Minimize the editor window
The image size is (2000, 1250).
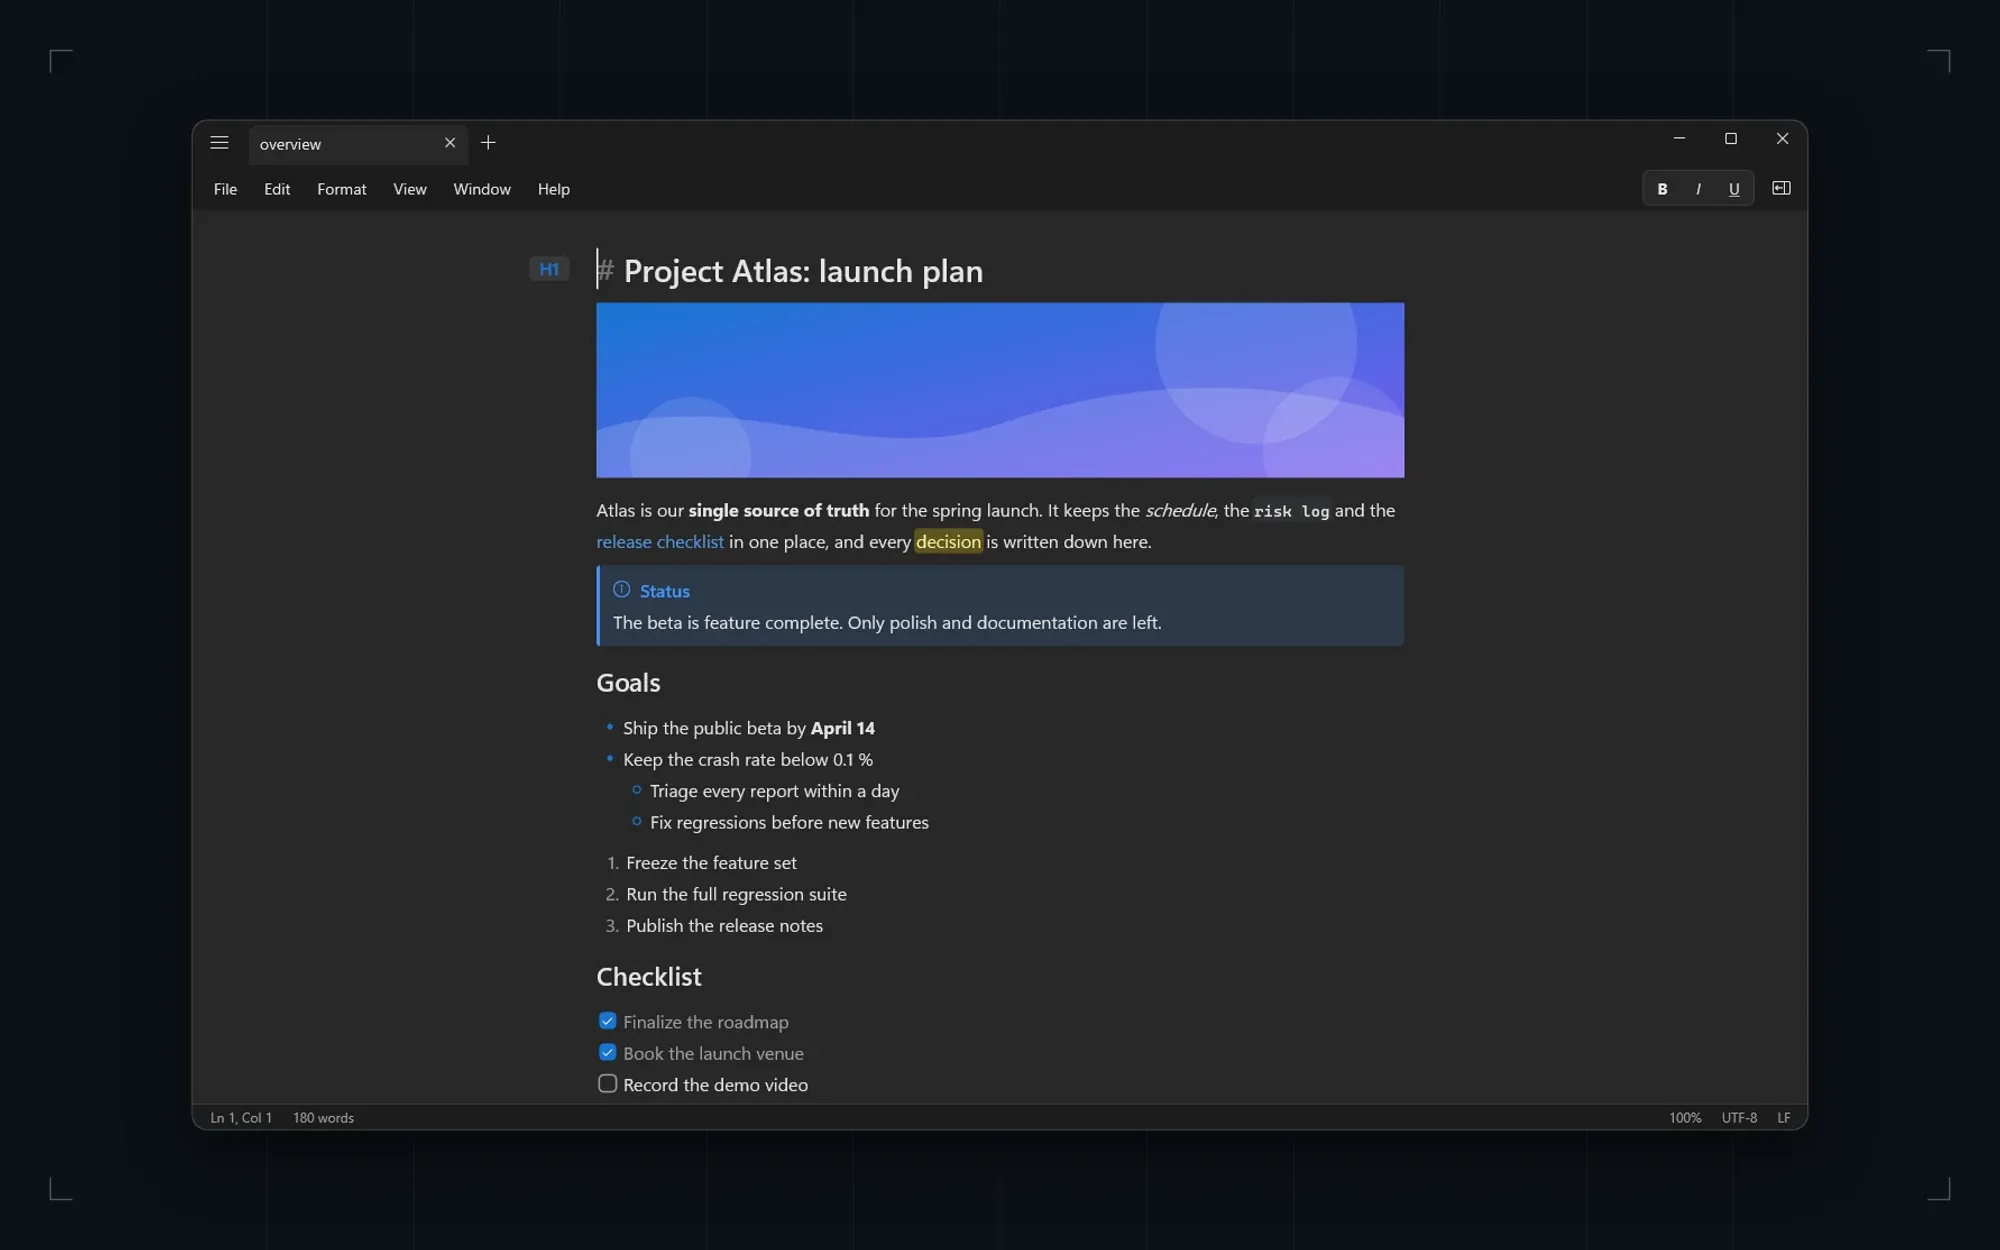pyautogui.click(x=1679, y=139)
